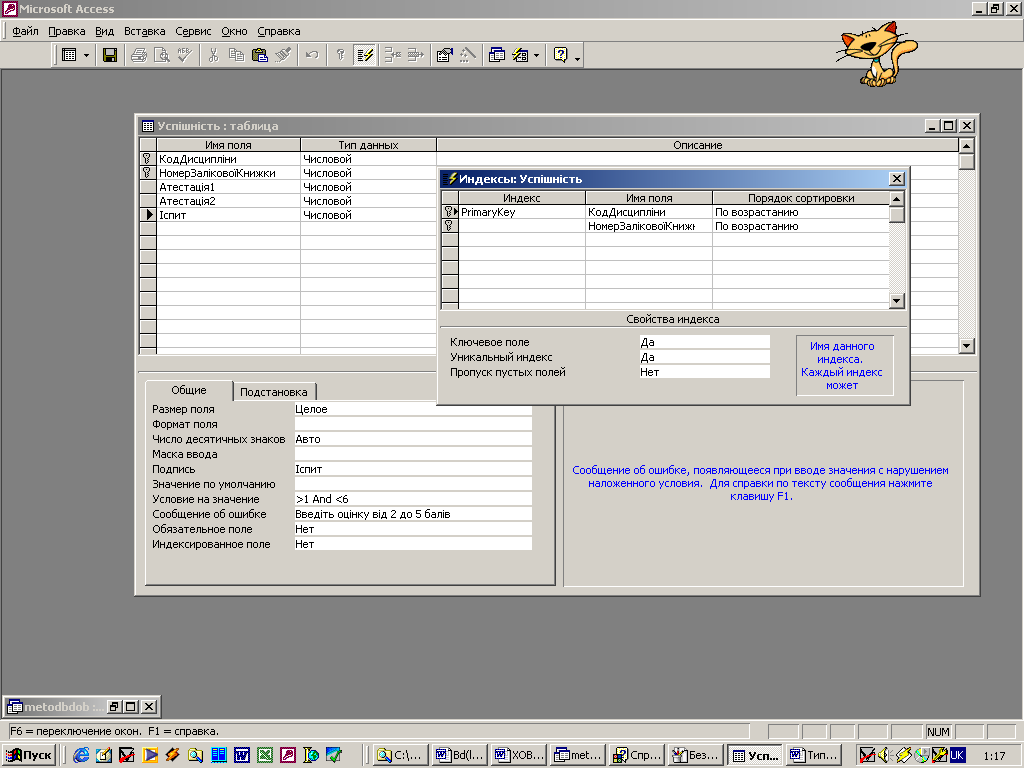Open Print Preview icon
Screen dimensions: 1024x768
pos(161,56)
